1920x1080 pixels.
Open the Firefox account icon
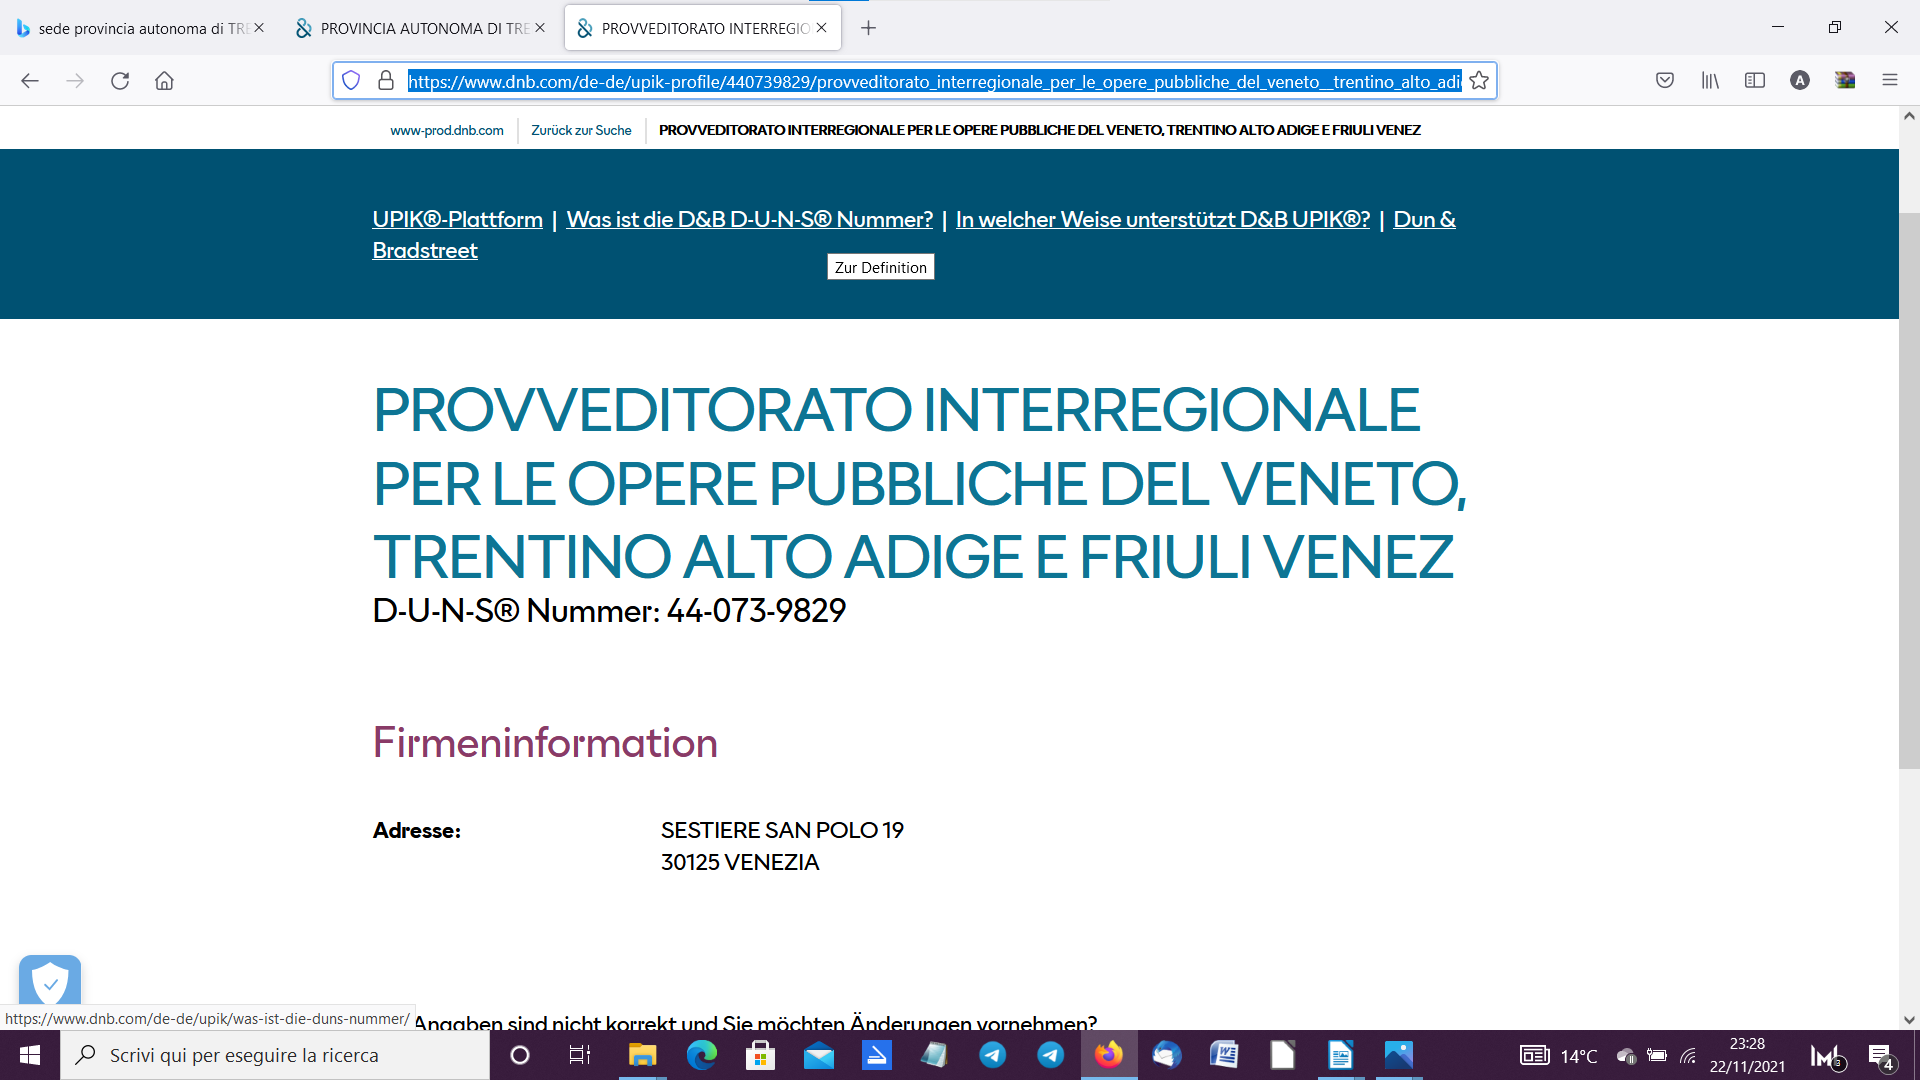pyautogui.click(x=1800, y=81)
